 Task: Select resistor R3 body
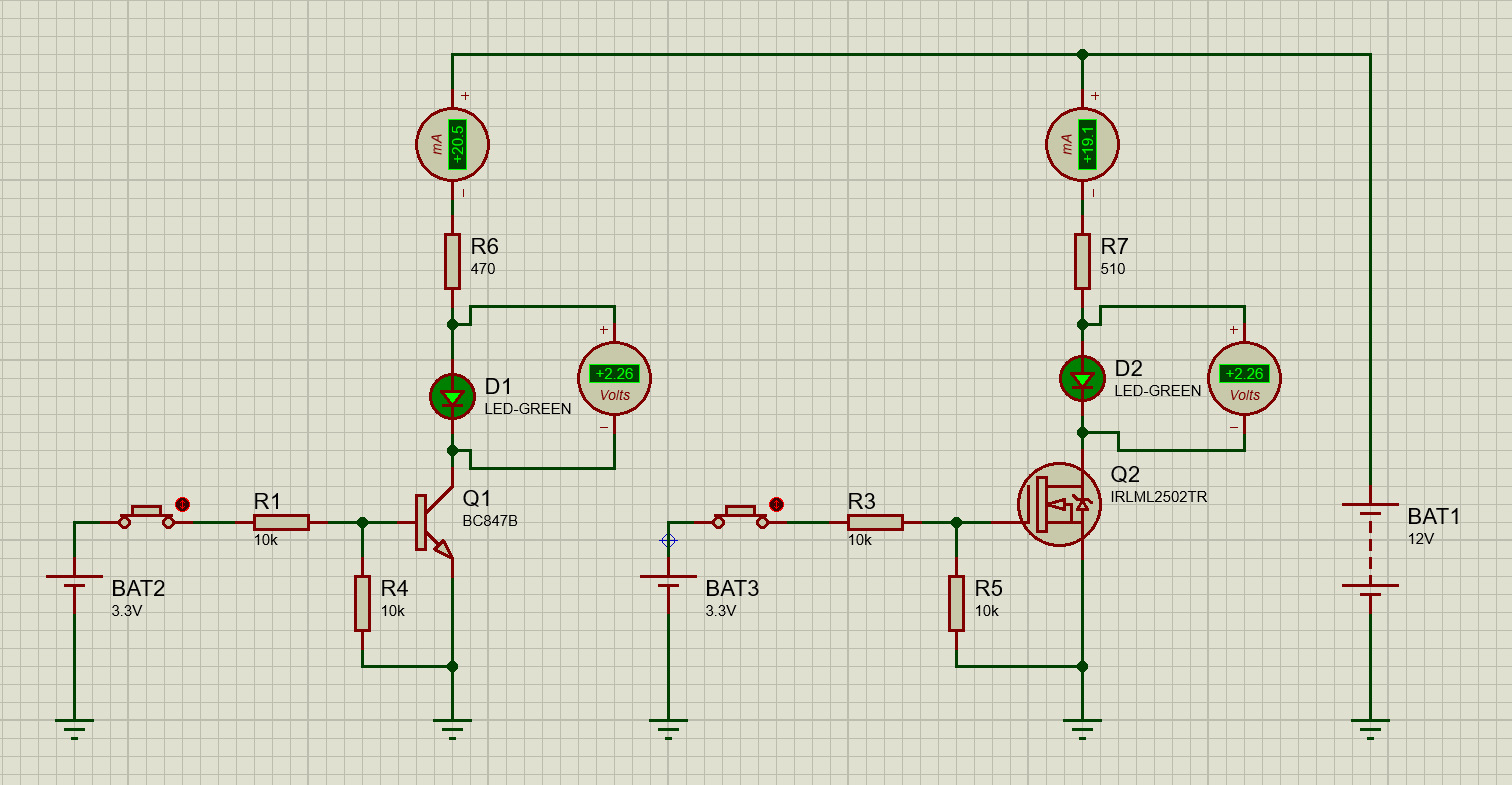875,522
